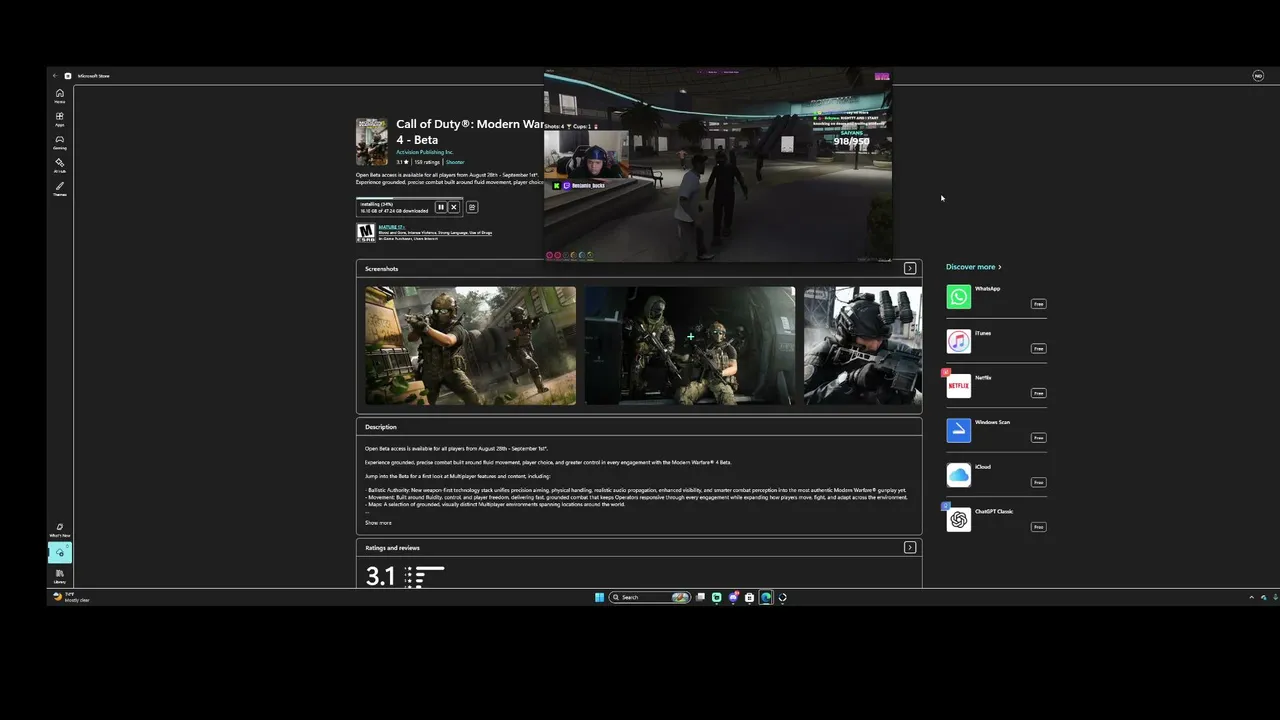
Task: Open Discover more list
Action: (974, 267)
